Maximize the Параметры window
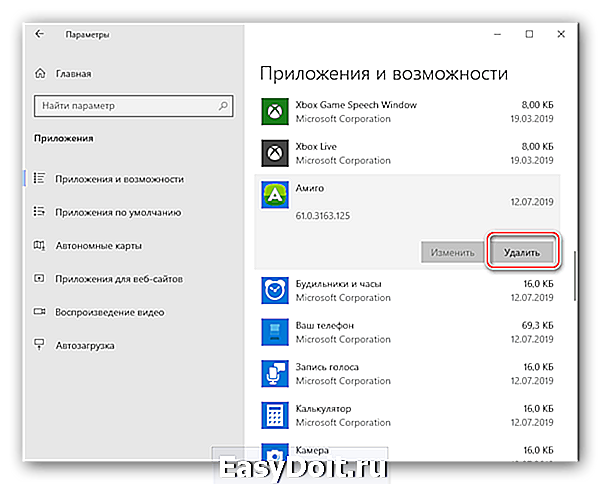600x484 pixels. pos(529,34)
